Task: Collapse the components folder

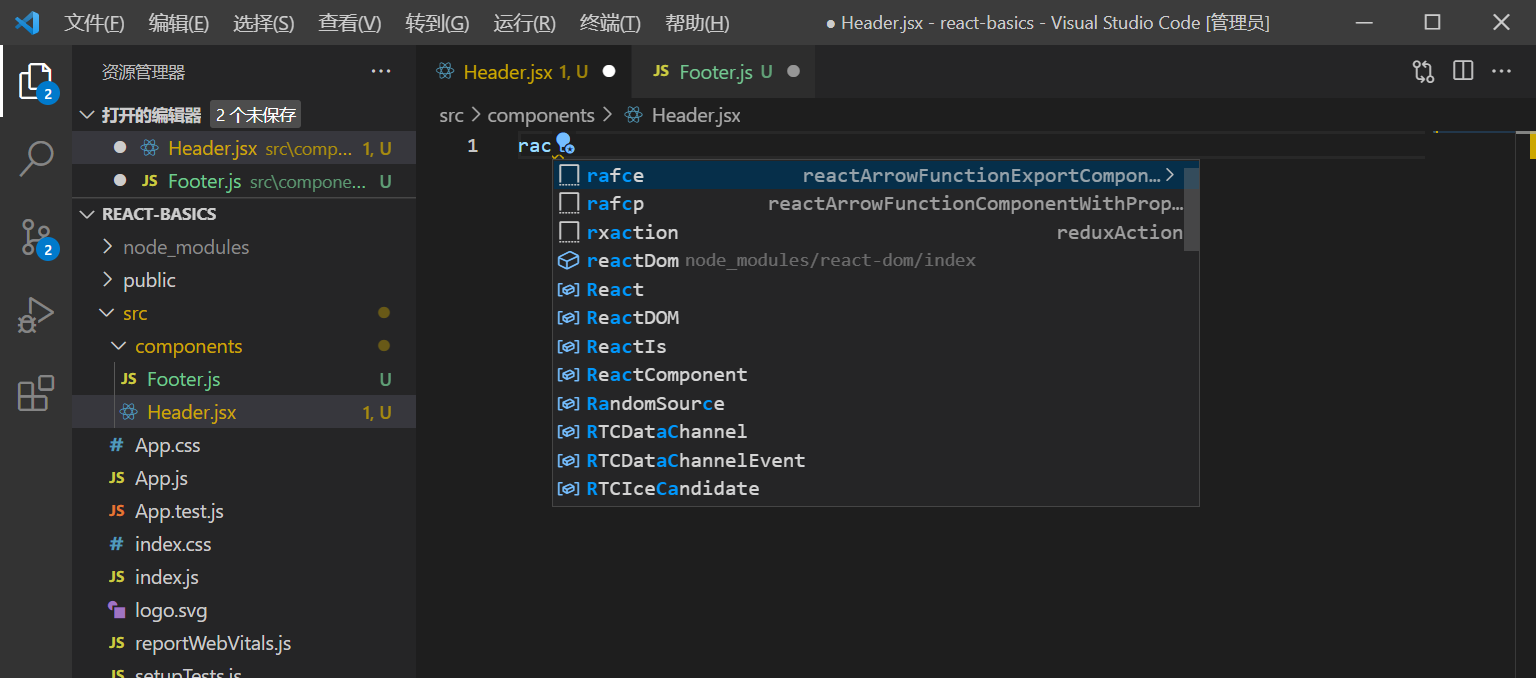Action: (118, 346)
